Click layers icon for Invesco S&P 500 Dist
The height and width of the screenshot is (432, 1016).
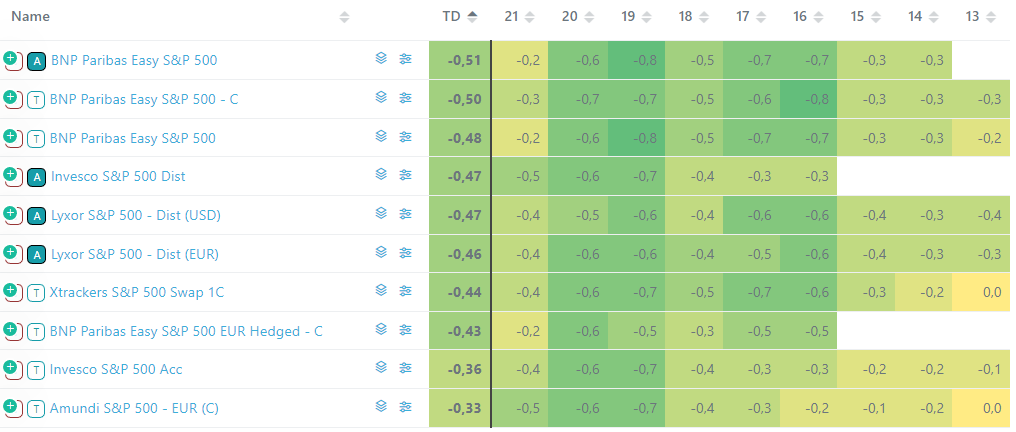381,175
